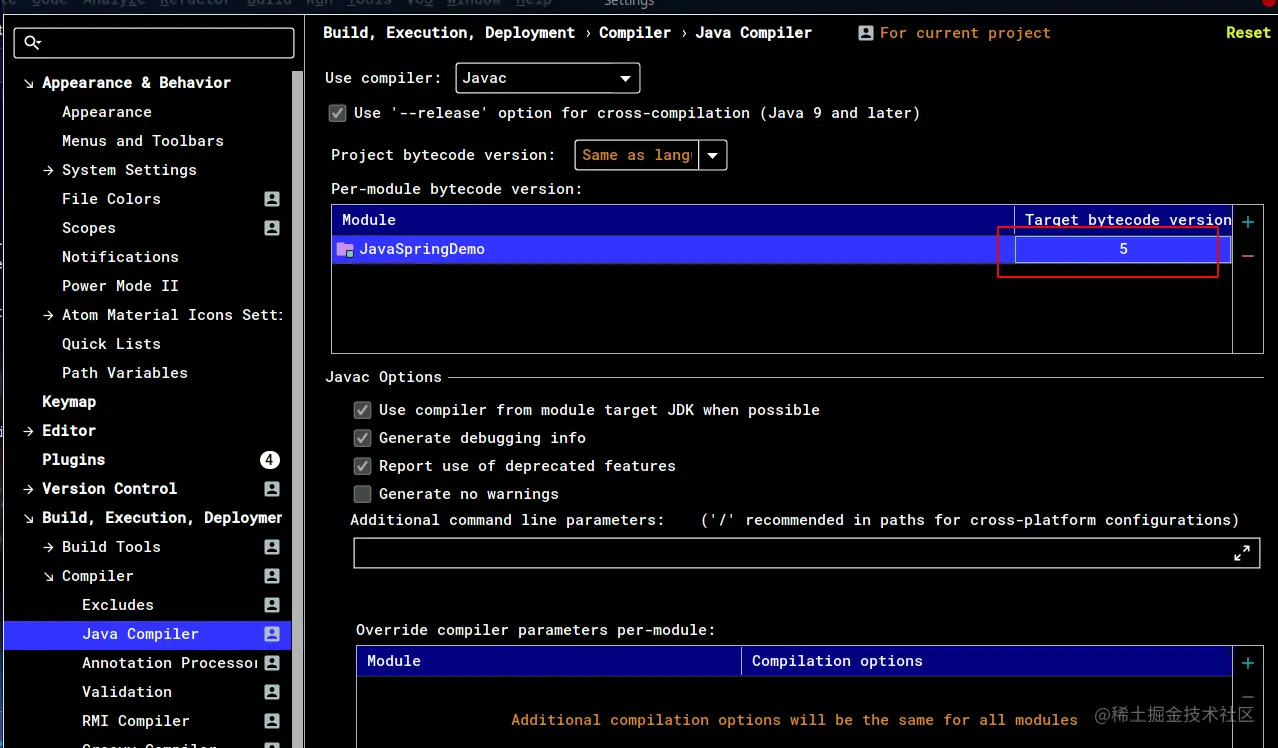
Task: Expand the System Settings node
Action: tap(48, 170)
